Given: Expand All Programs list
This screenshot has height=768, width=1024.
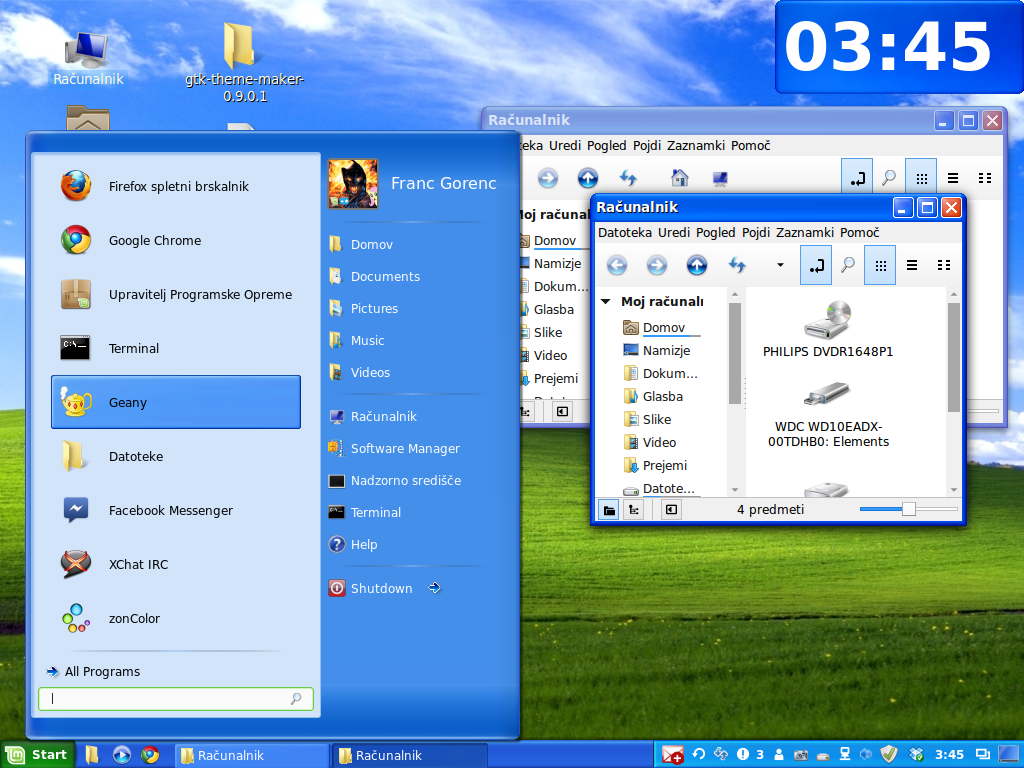Looking at the screenshot, I should tap(93, 671).
